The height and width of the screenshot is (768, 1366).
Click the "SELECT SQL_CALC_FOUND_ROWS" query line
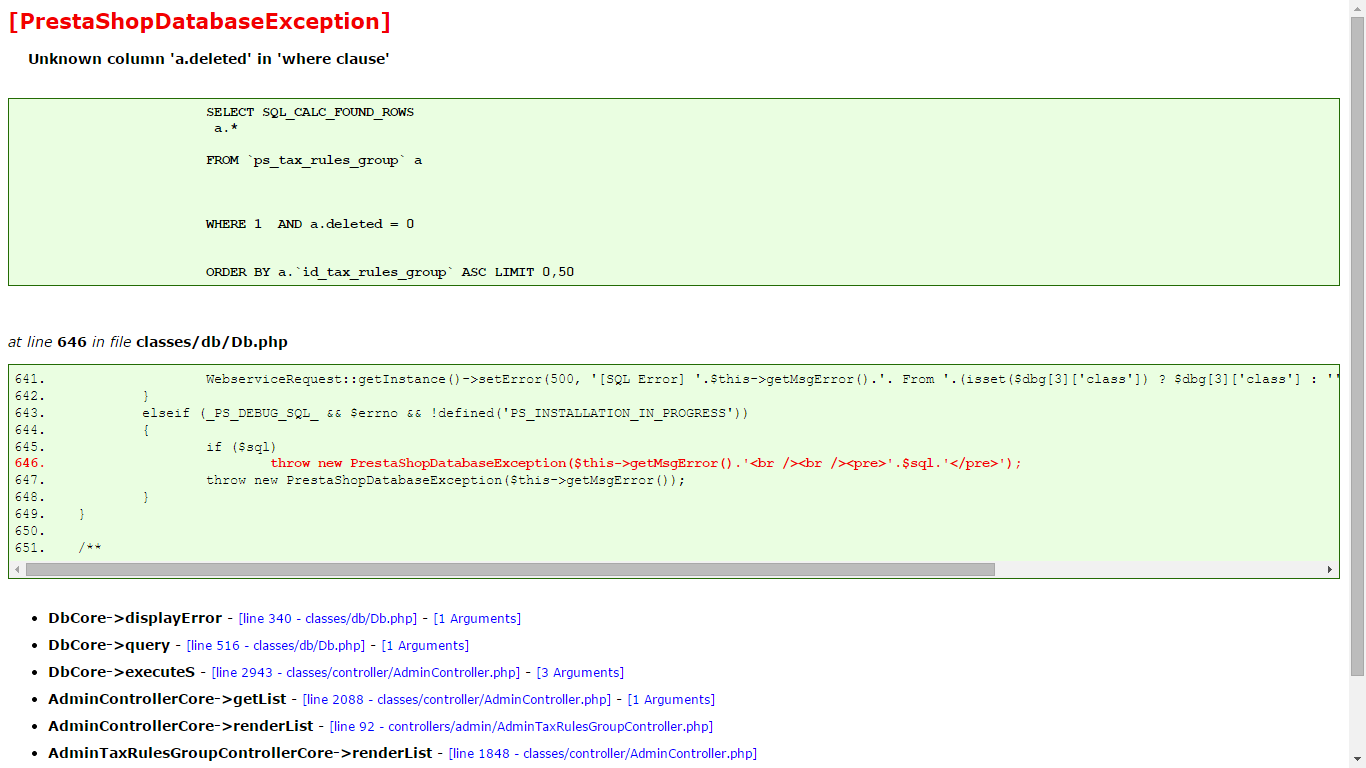click(310, 112)
